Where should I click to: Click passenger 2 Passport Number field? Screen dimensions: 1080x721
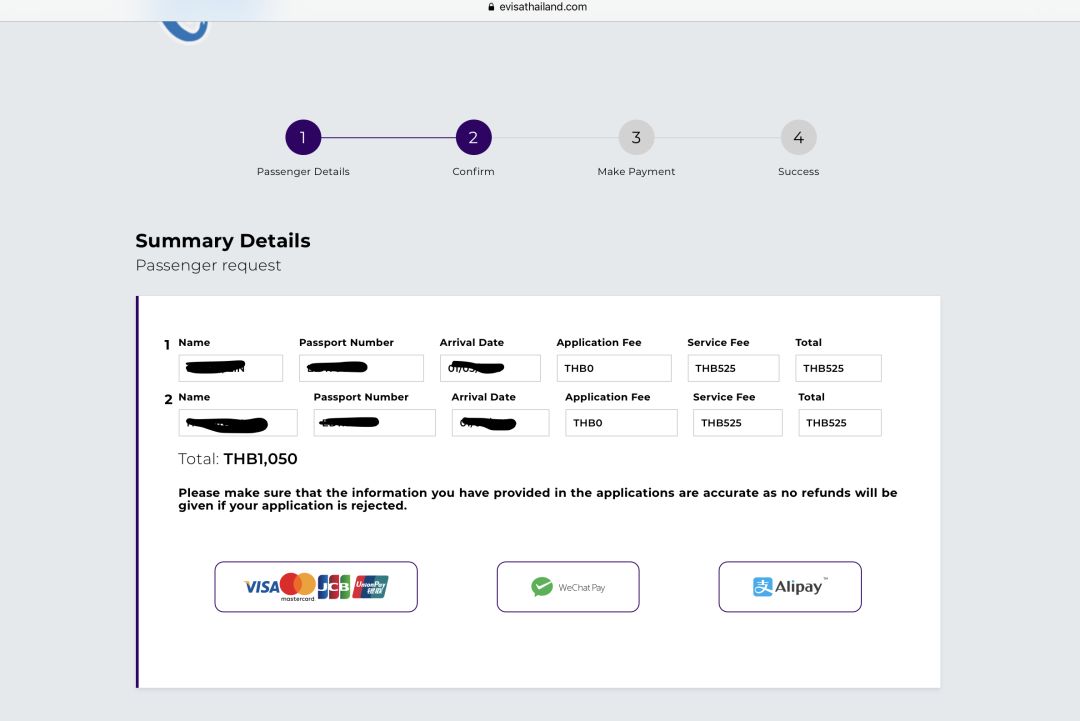tap(375, 423)
